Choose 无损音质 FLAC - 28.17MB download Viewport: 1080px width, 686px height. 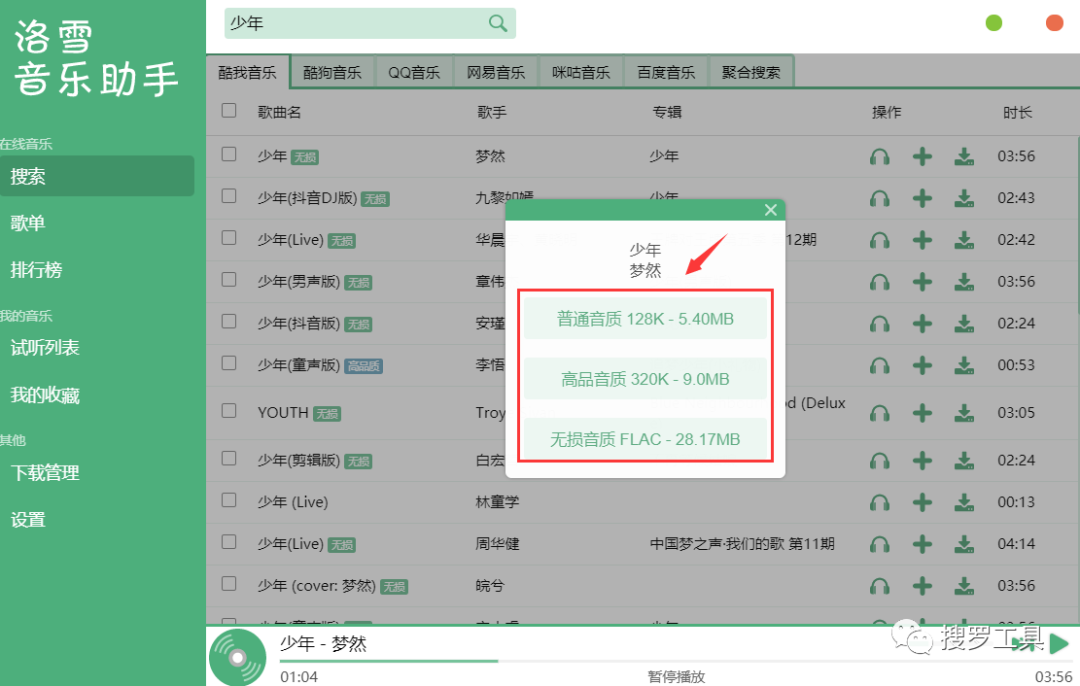645,439
